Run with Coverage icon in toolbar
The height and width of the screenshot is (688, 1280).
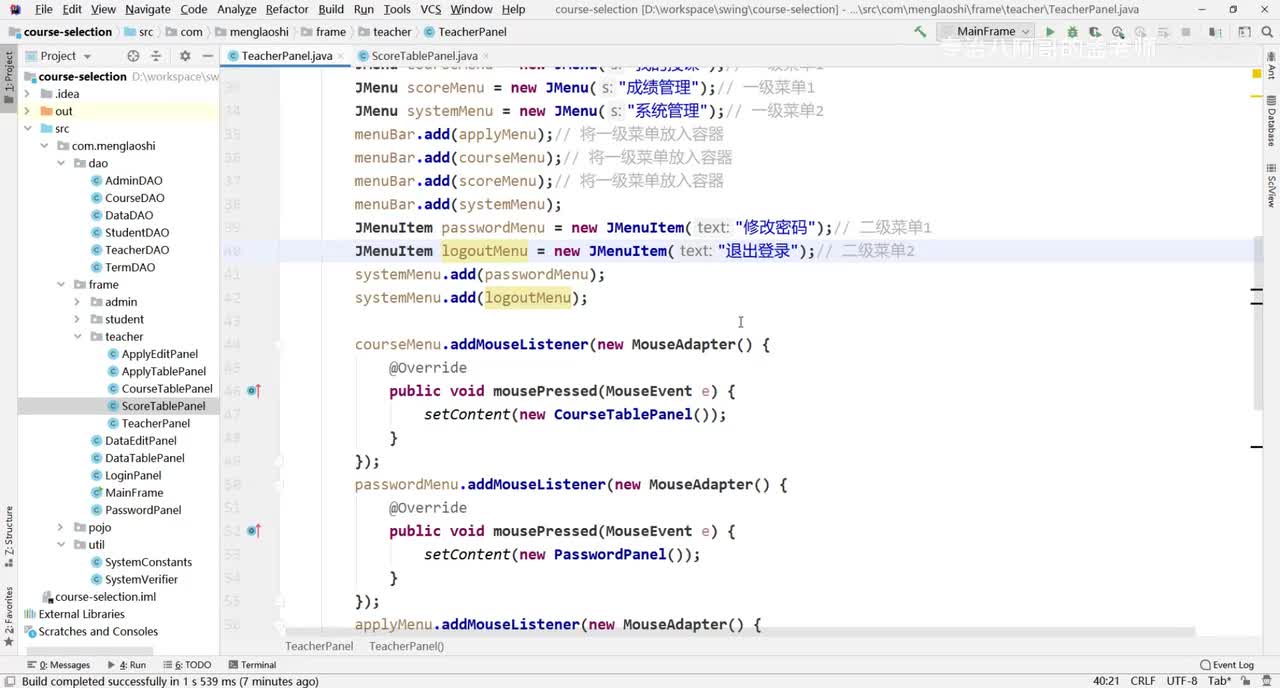point(1094,32)
